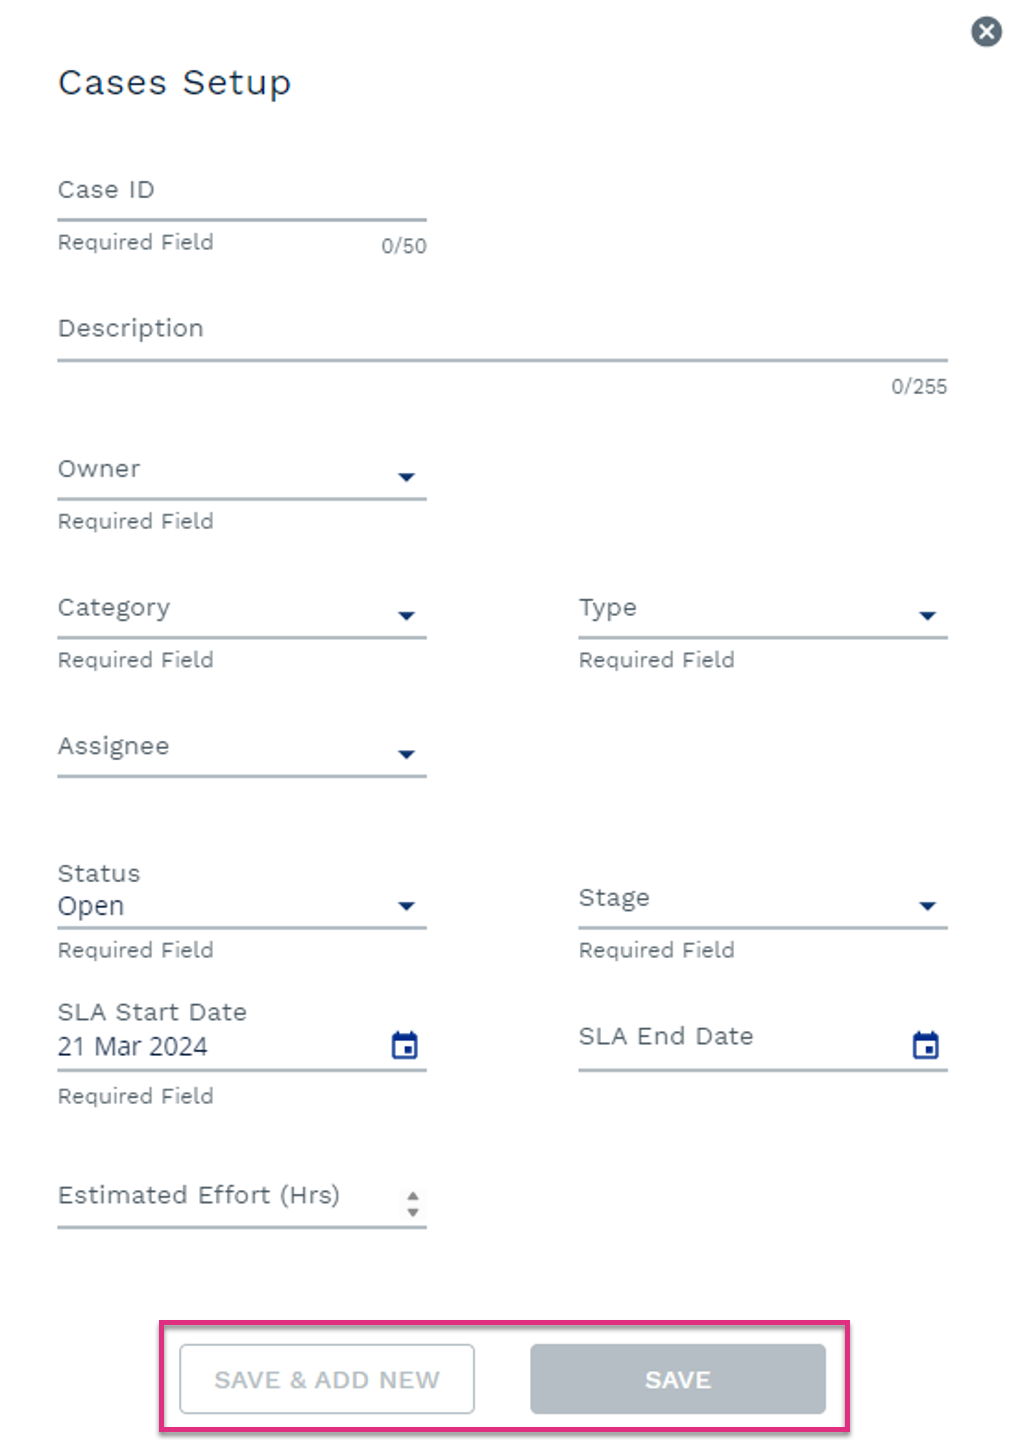Click the SLA Start Date value 21 Mar 2024

(x=133, y=1047)
